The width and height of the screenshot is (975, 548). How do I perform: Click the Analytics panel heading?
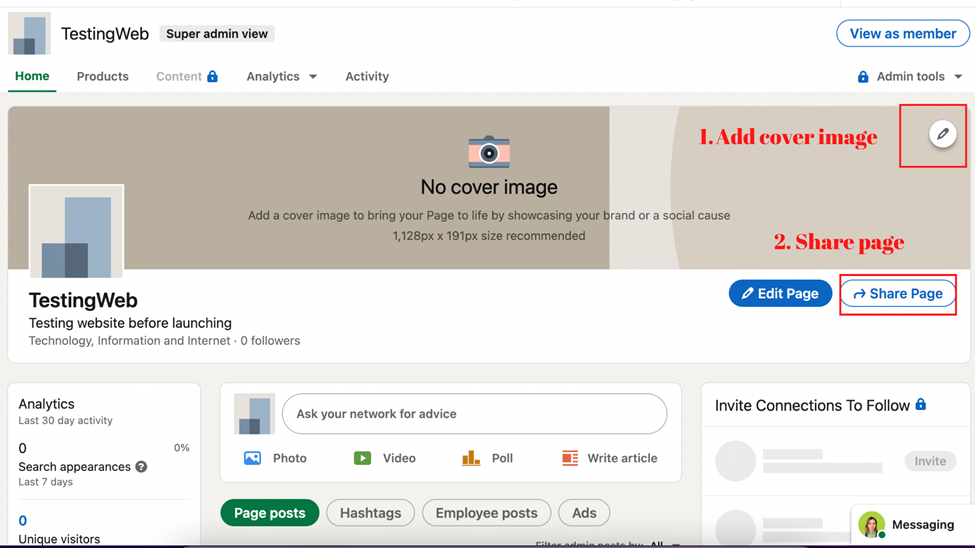[x=46, y=404]
